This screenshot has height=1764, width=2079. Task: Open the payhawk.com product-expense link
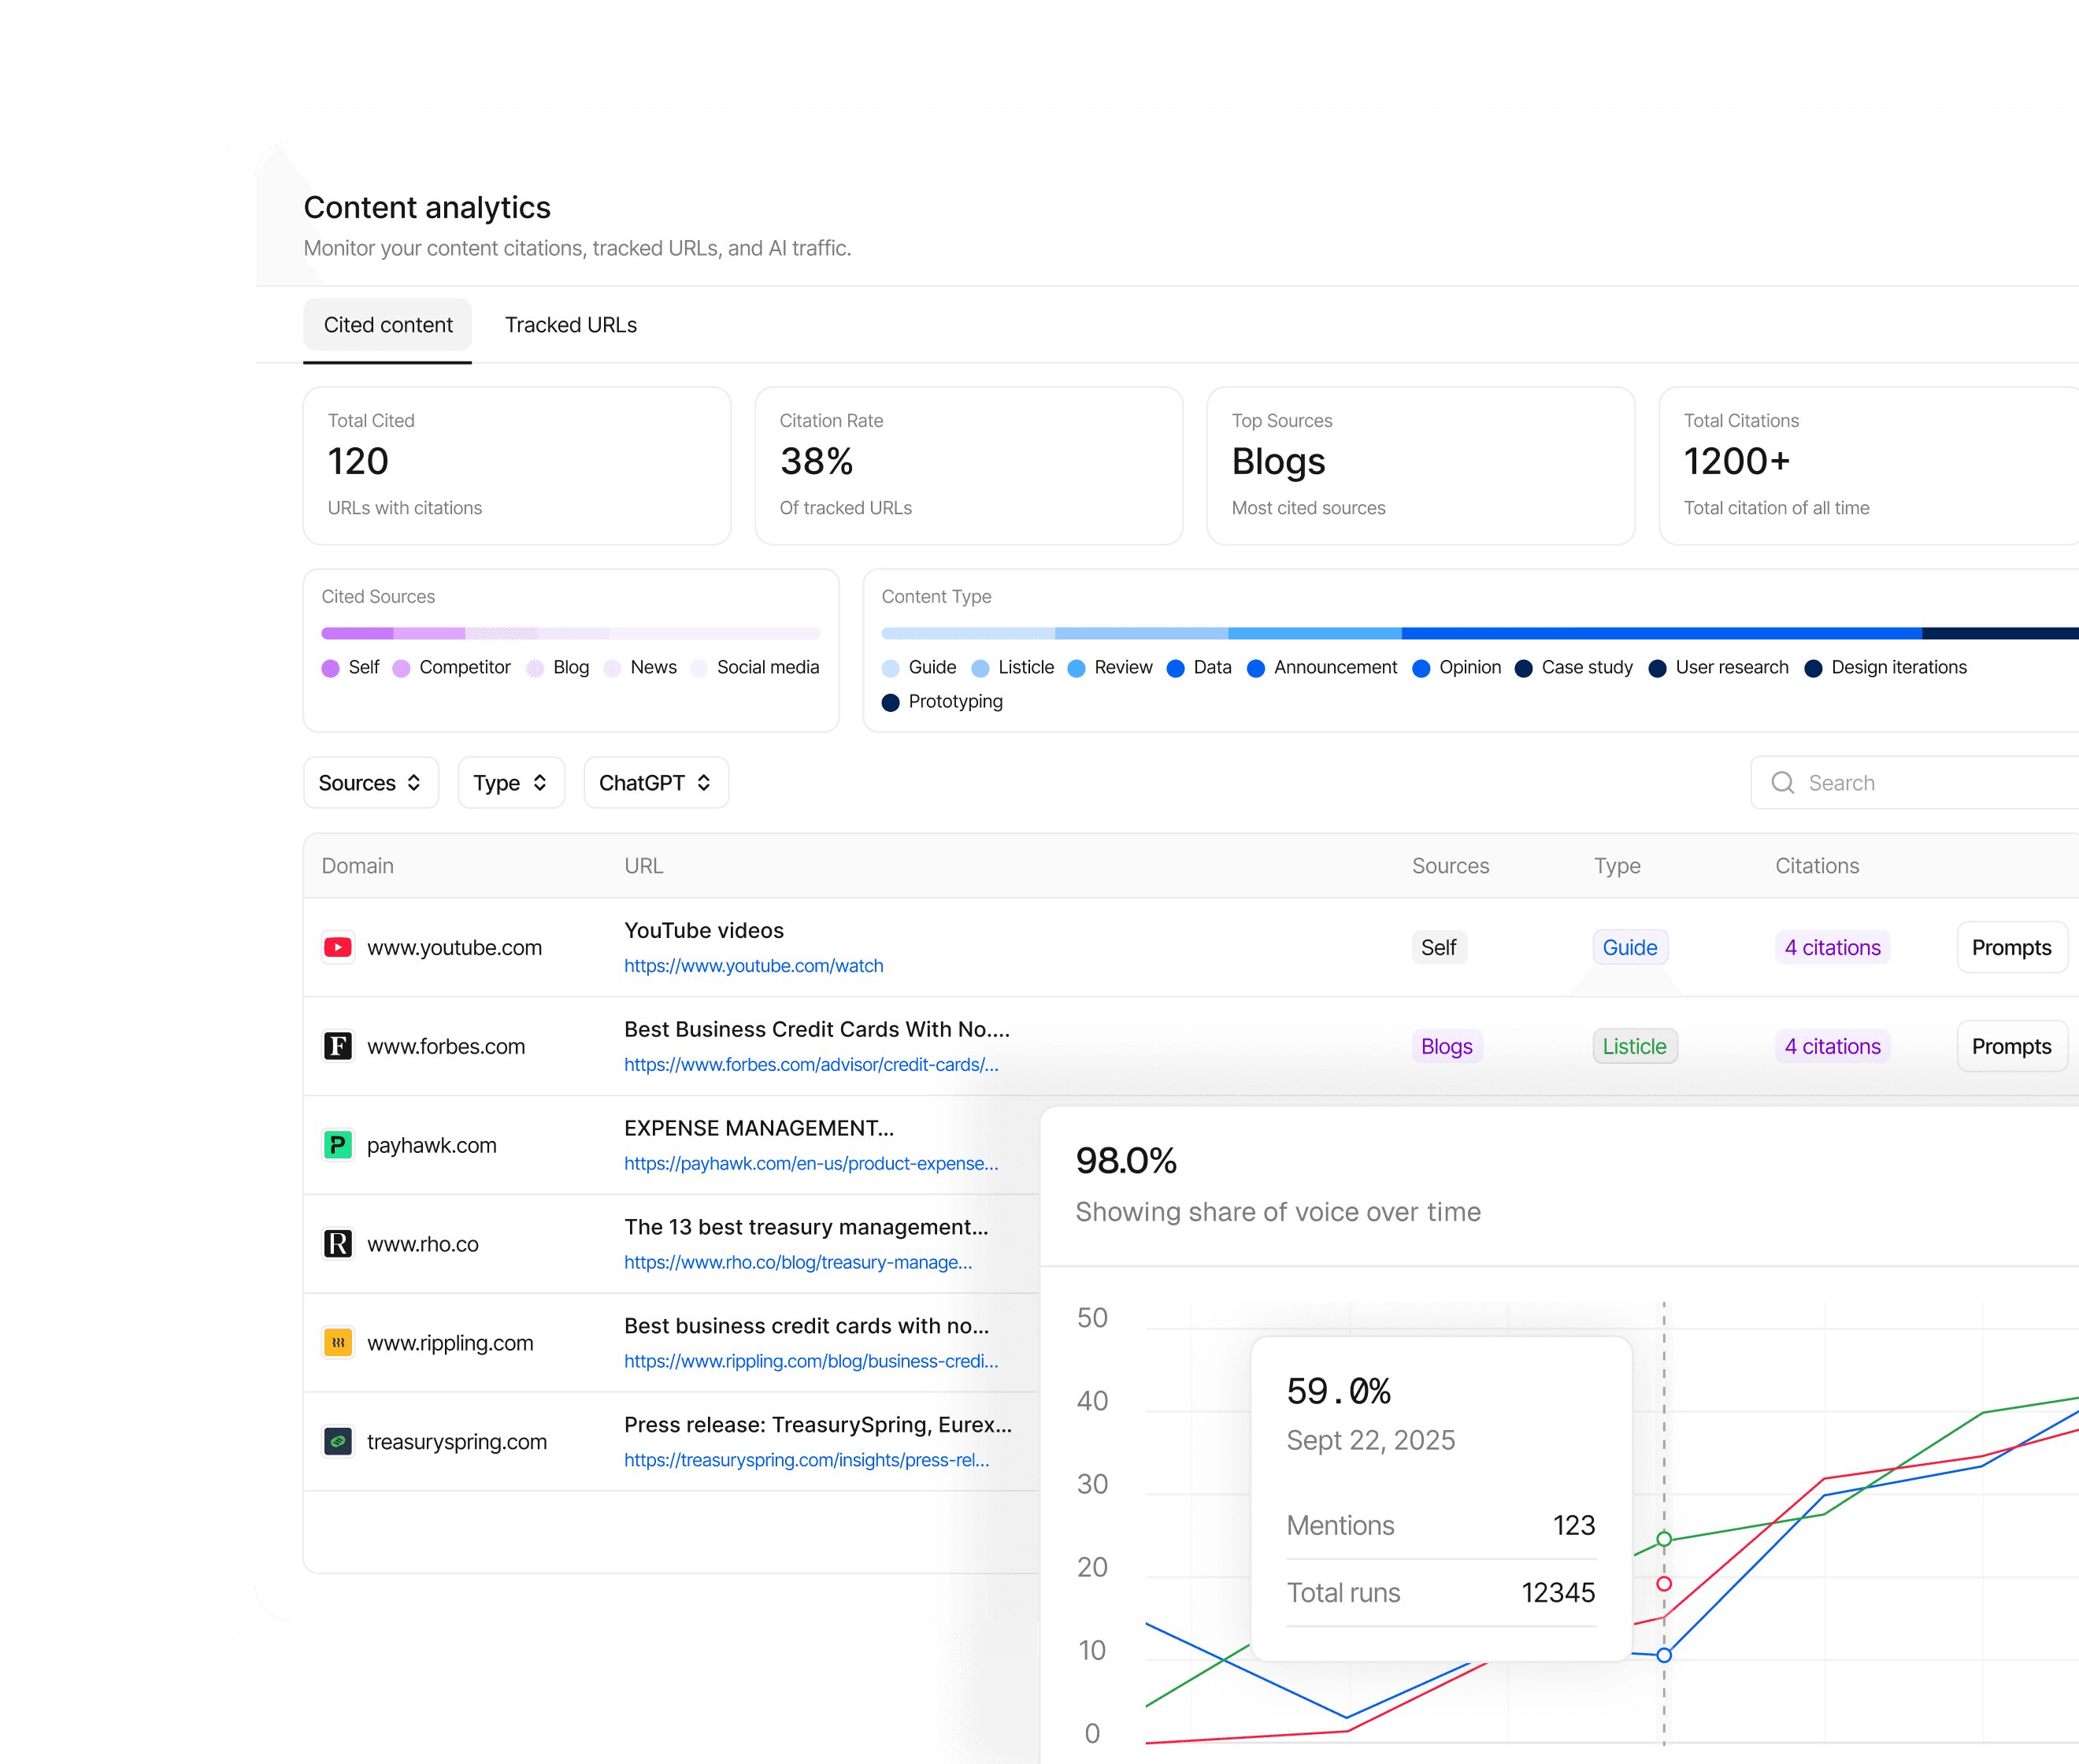click(811, 1164)
